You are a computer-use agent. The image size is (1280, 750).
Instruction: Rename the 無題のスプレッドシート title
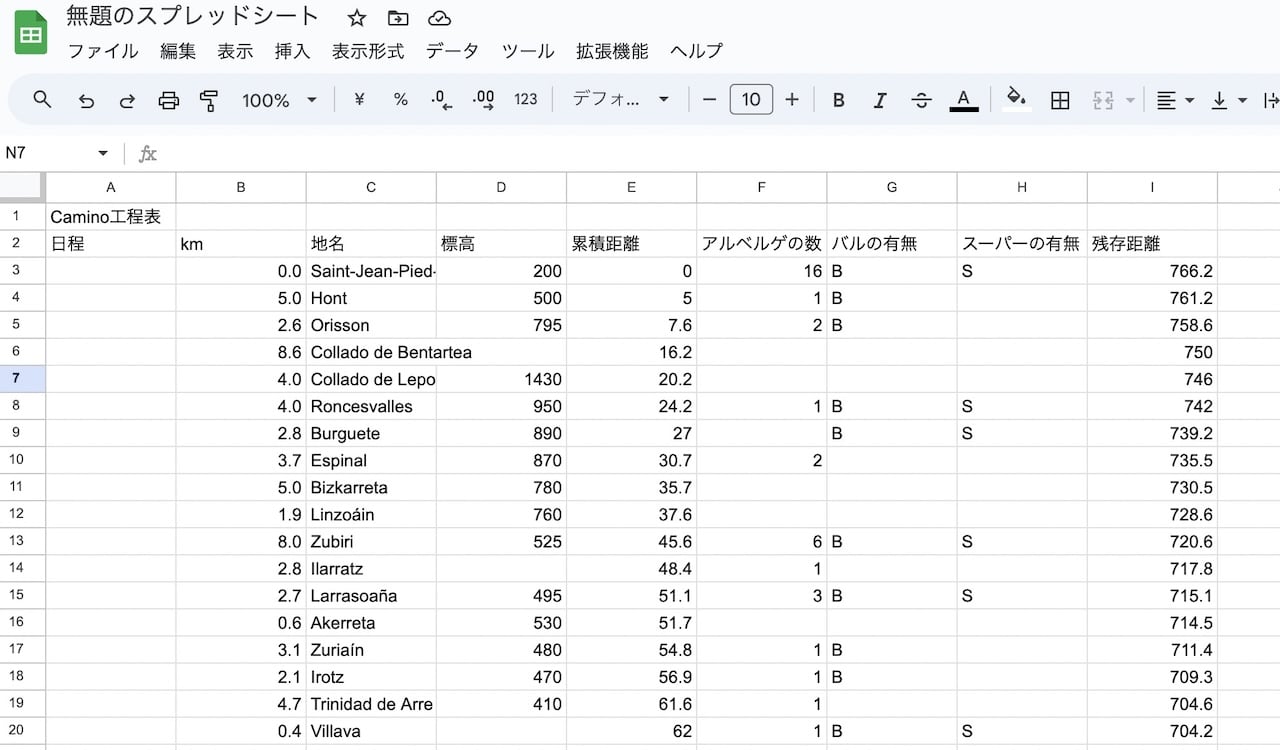tap(192, 17)
